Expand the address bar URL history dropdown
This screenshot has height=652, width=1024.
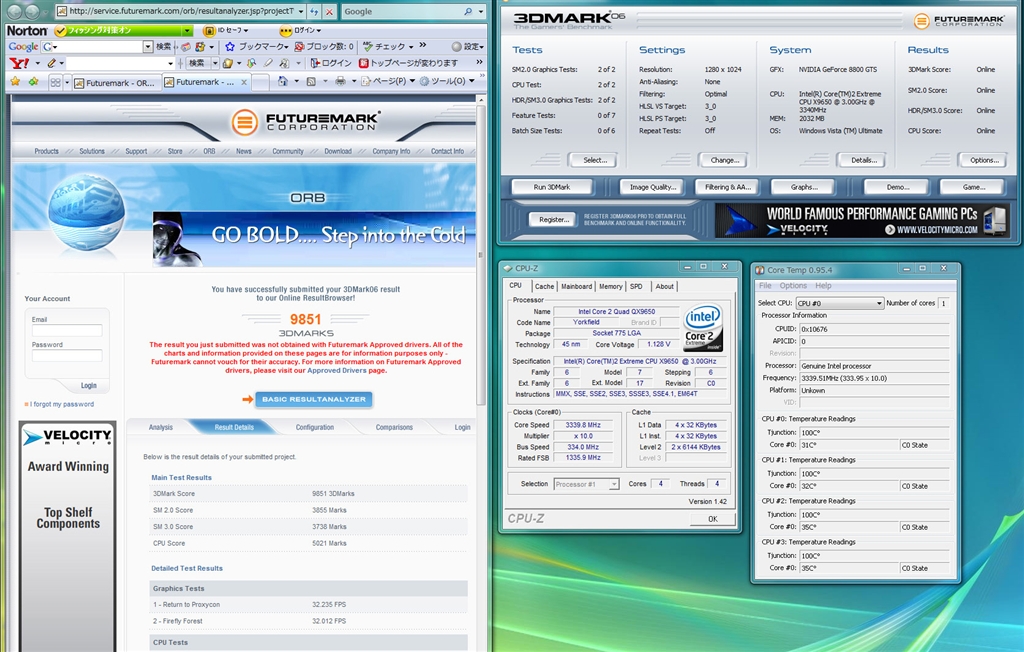pyautogui.click(x=301, y=12)
